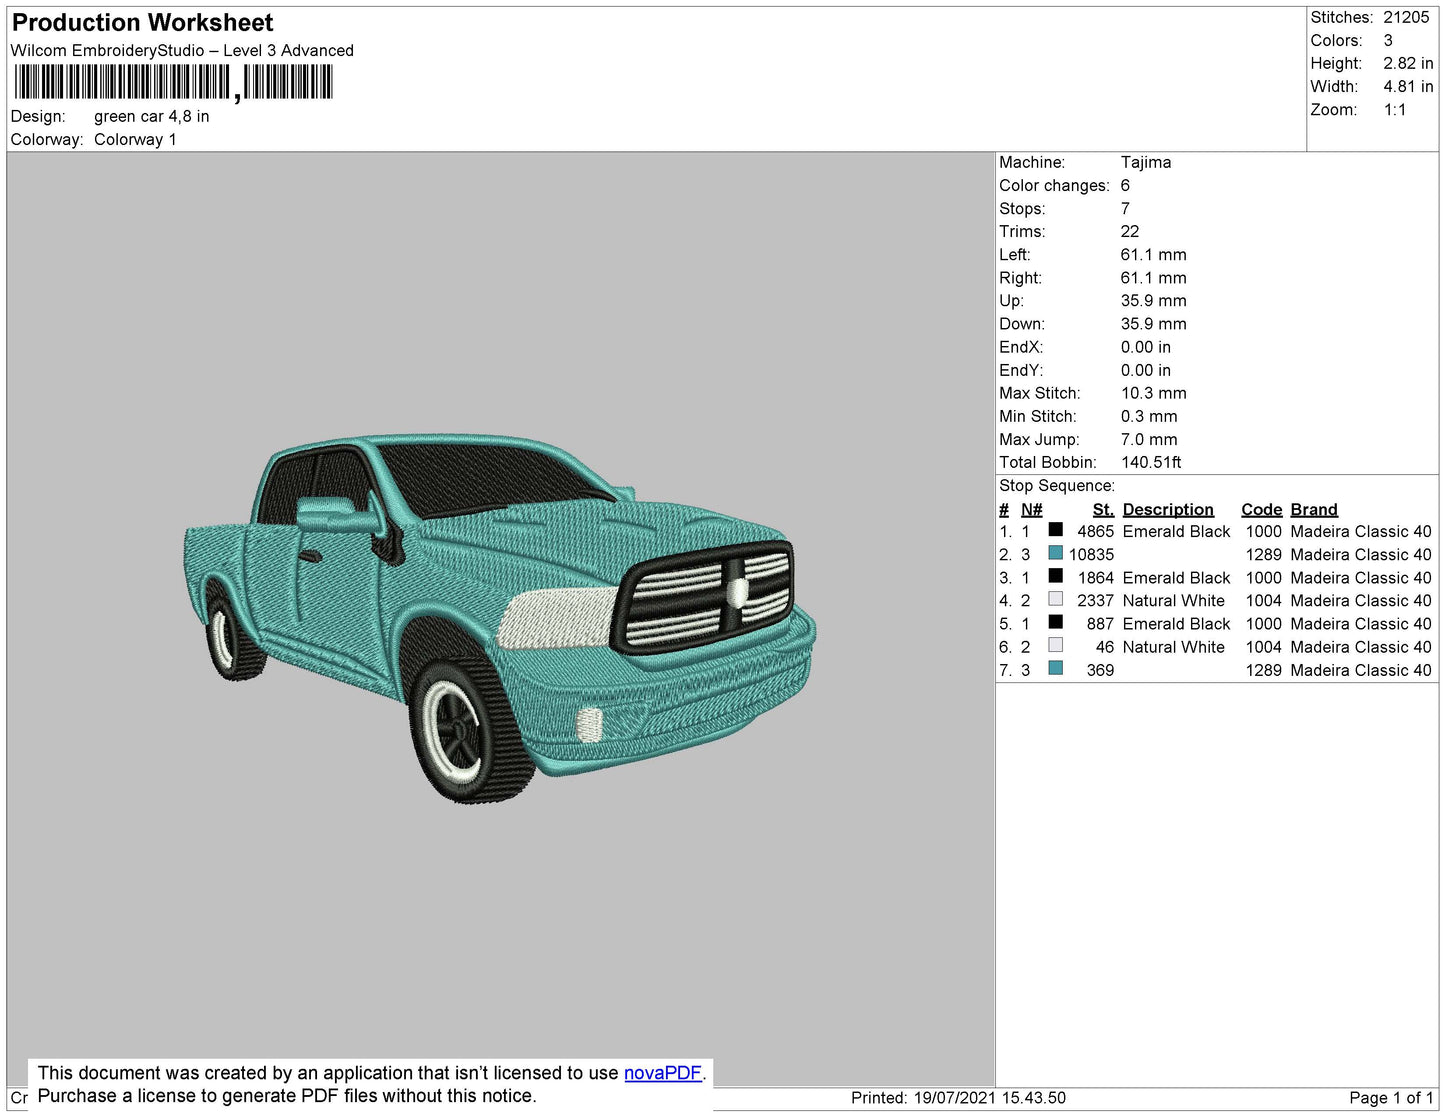Image resolution: width=1445 pixels, height=1117 pixels.
Task: Click white swatch in stop row 4
Action: (x=1055, y=599)
